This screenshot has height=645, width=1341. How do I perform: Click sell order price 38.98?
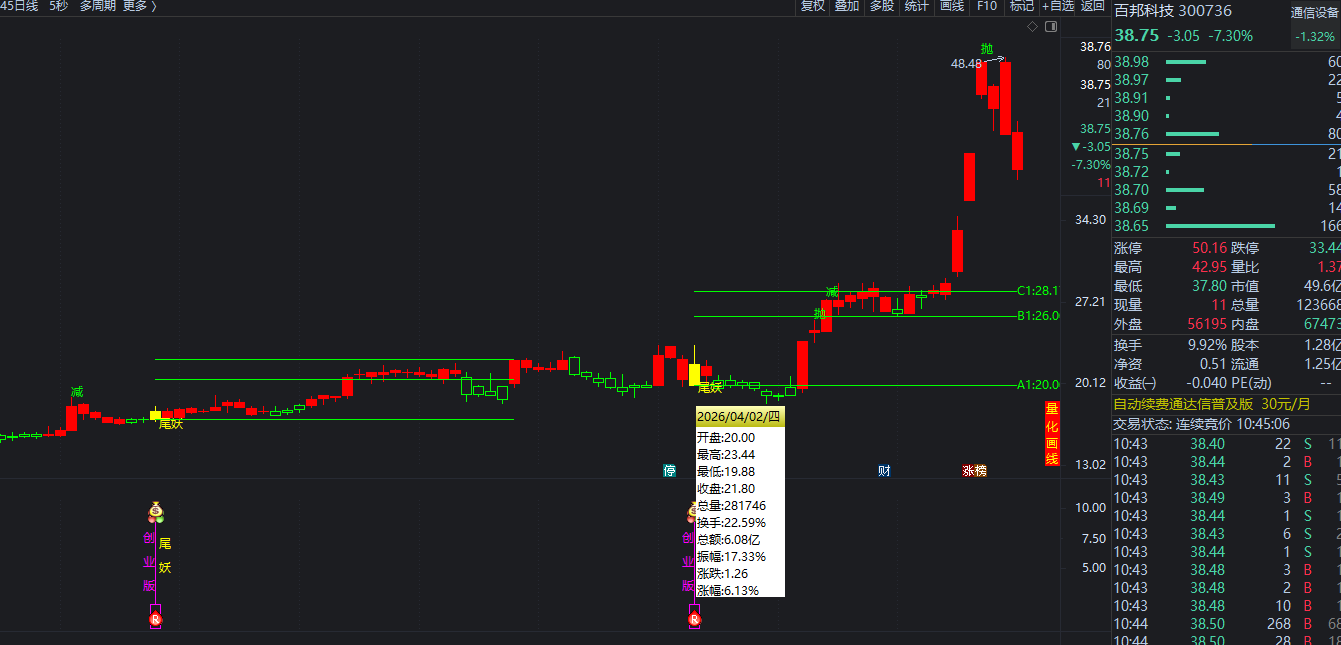1131,62
